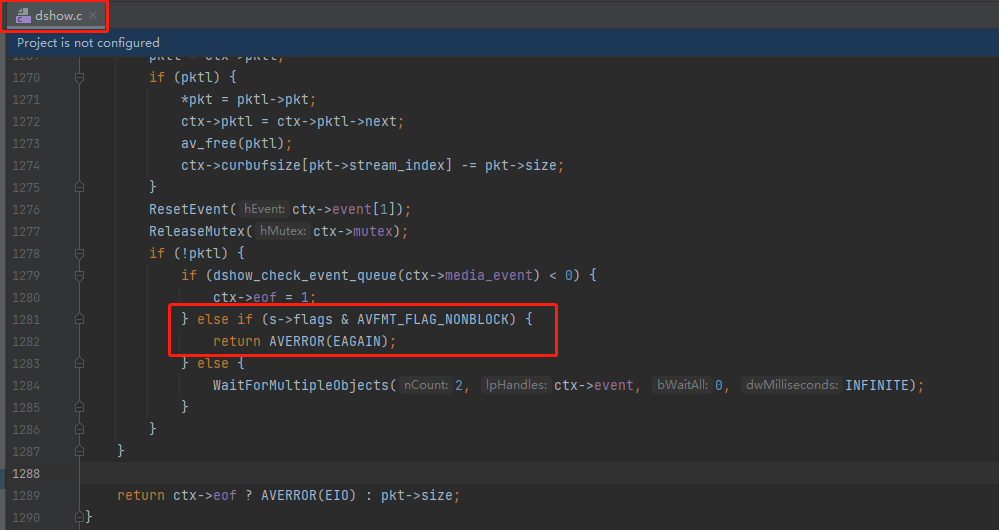This screenshot has height=530, width=999.
Task: Select the dshow.c tab
Action: coord(58,15)
